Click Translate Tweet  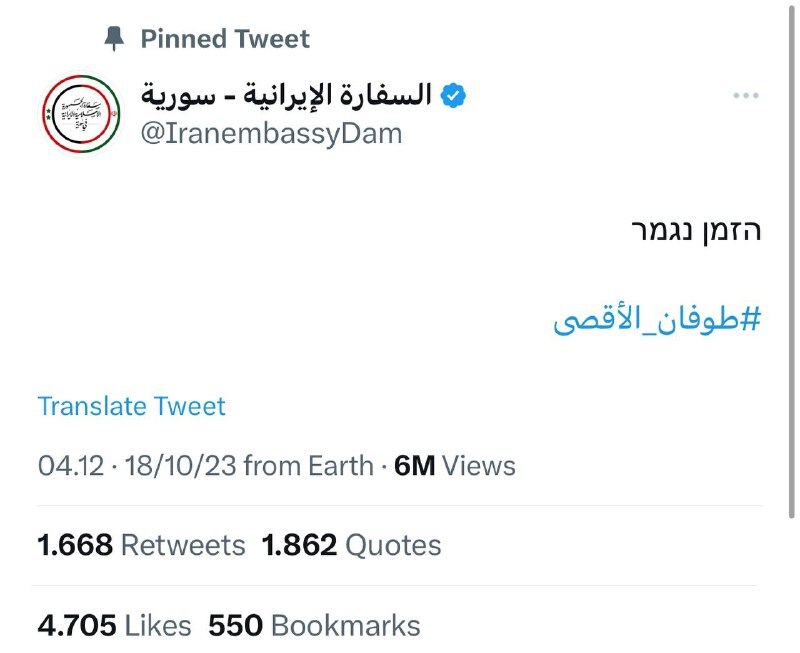(132, 406)
